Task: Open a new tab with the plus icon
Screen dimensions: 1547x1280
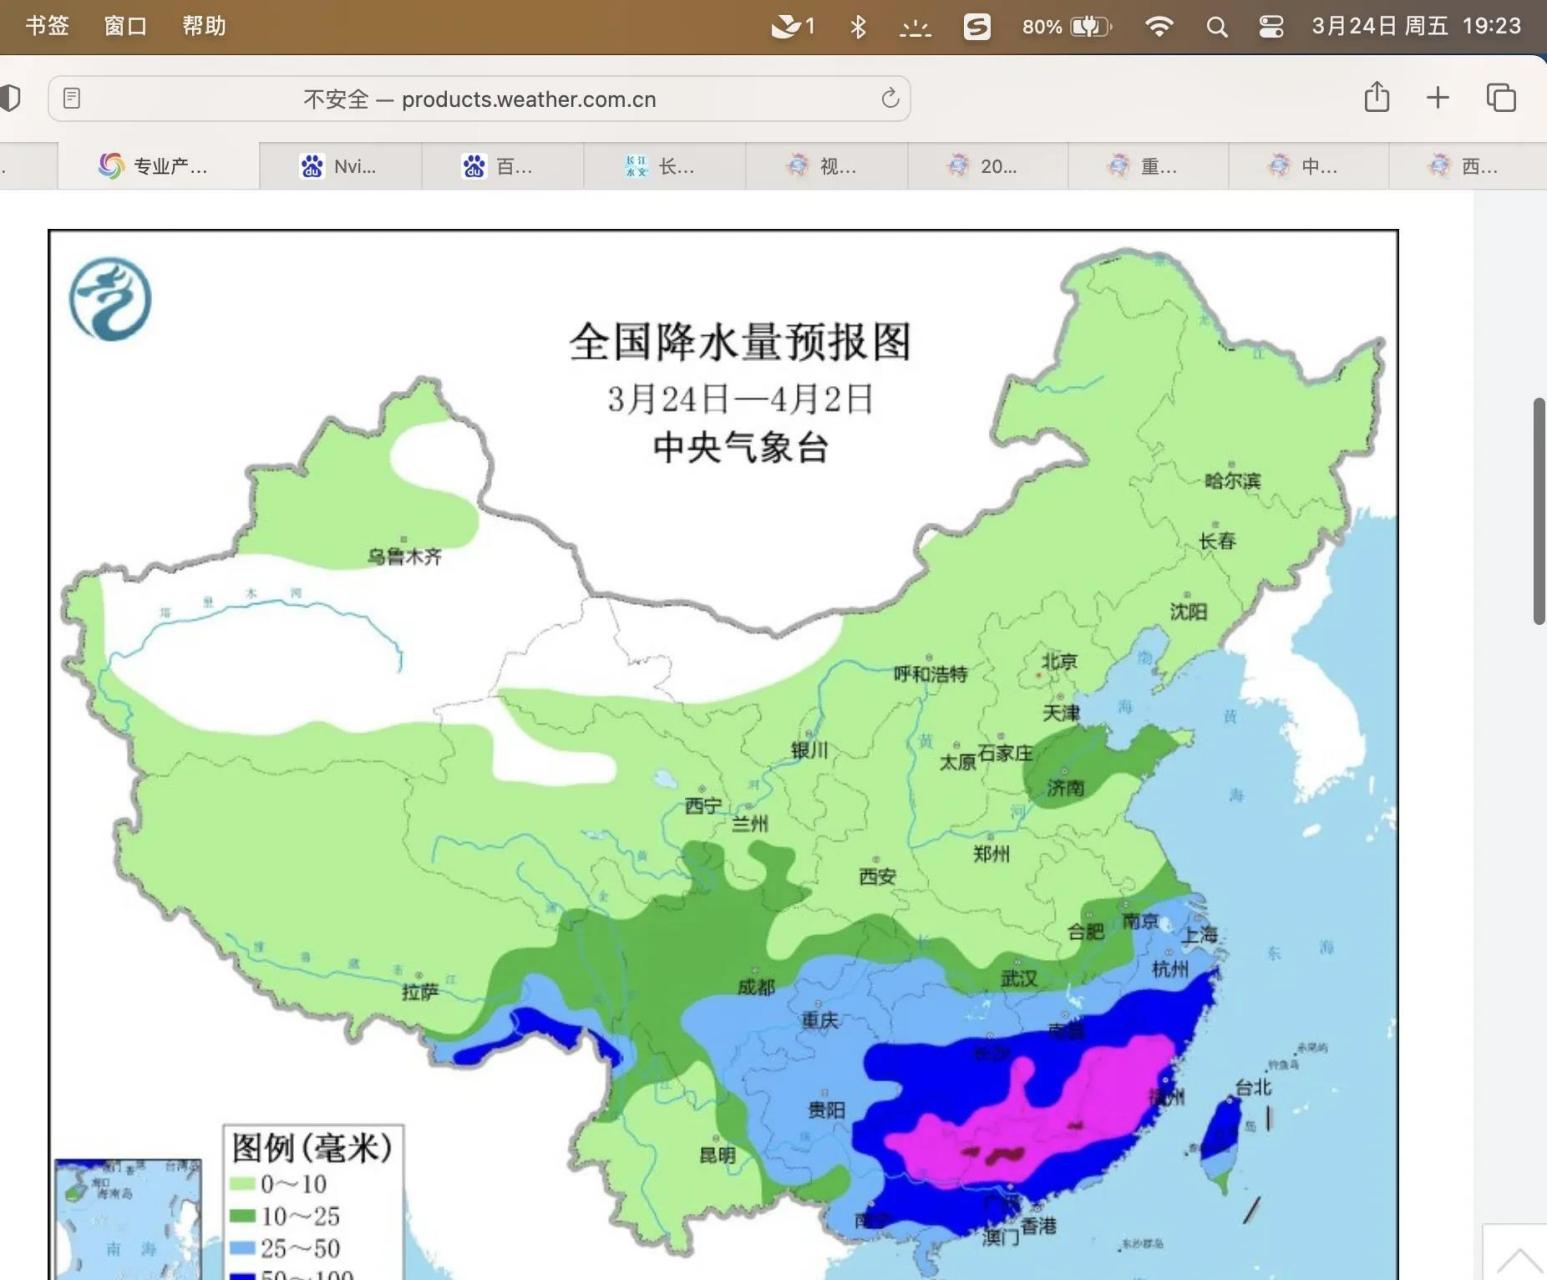Action: (x=1438, y=97)
